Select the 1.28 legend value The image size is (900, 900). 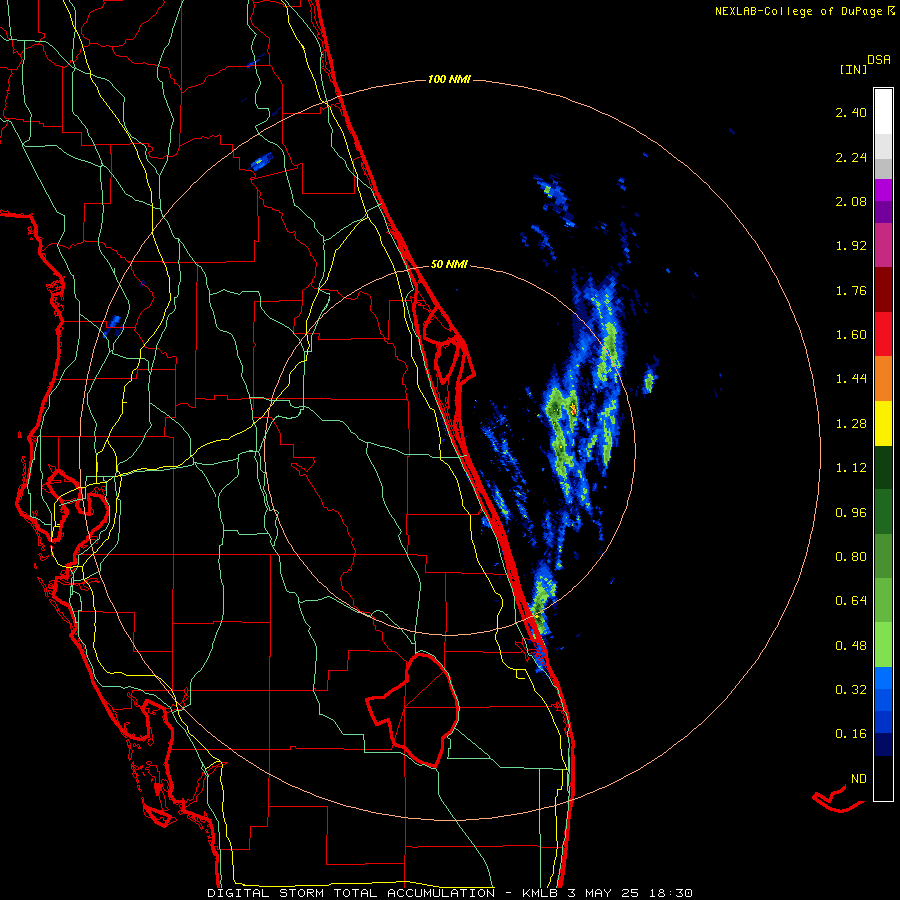coord(851,424)
